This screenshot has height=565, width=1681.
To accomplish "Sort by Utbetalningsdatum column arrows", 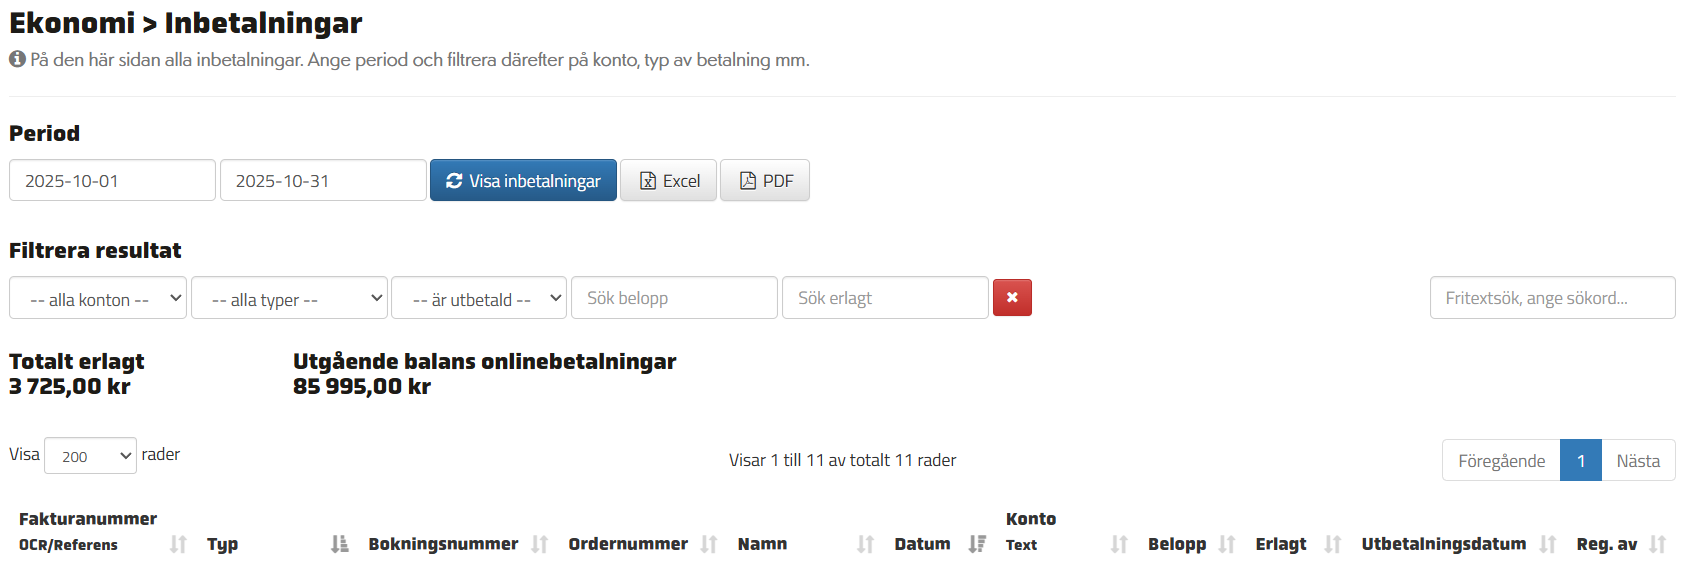I will 1547,544.
